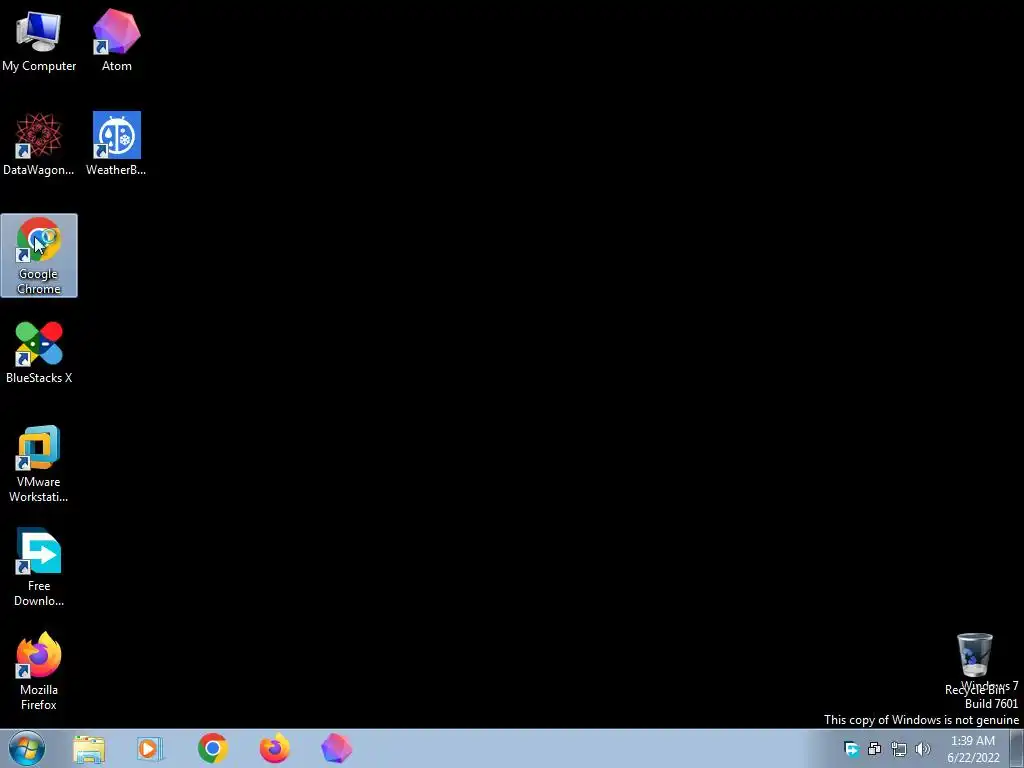Open the network status tray icon
The width and height of the screenshot is (1024, 768).
click(899, 749)
